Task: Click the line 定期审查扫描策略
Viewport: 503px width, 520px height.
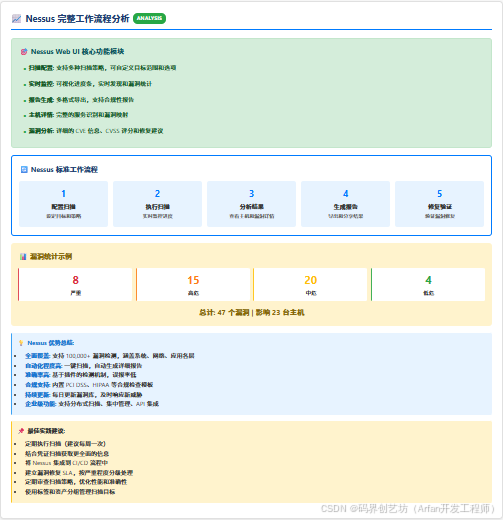Action: click(x=76, y=482)
